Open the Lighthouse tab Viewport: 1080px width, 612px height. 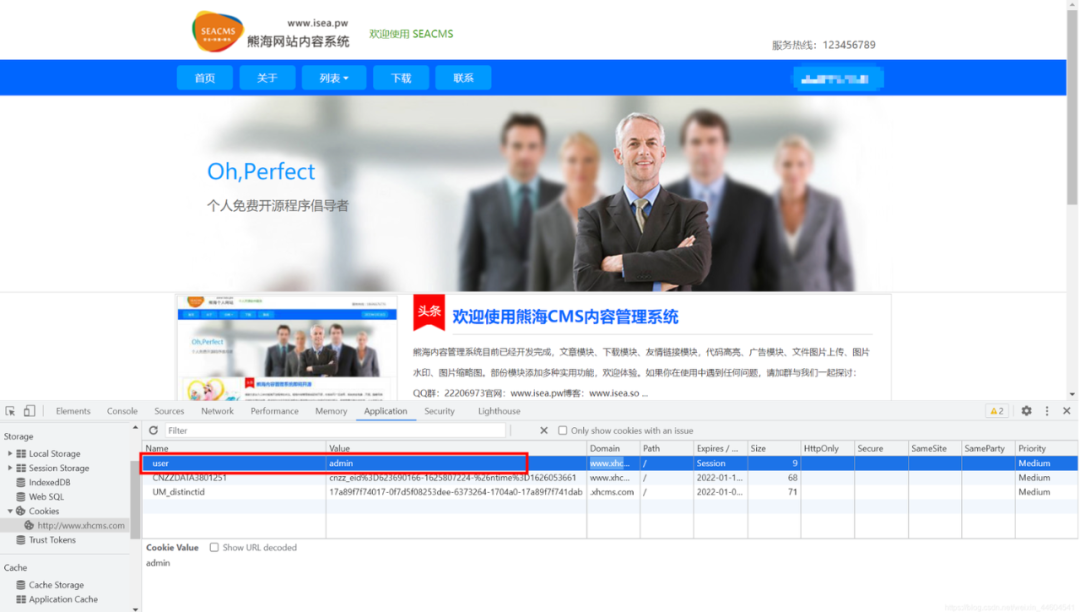(x=499, y=411)
